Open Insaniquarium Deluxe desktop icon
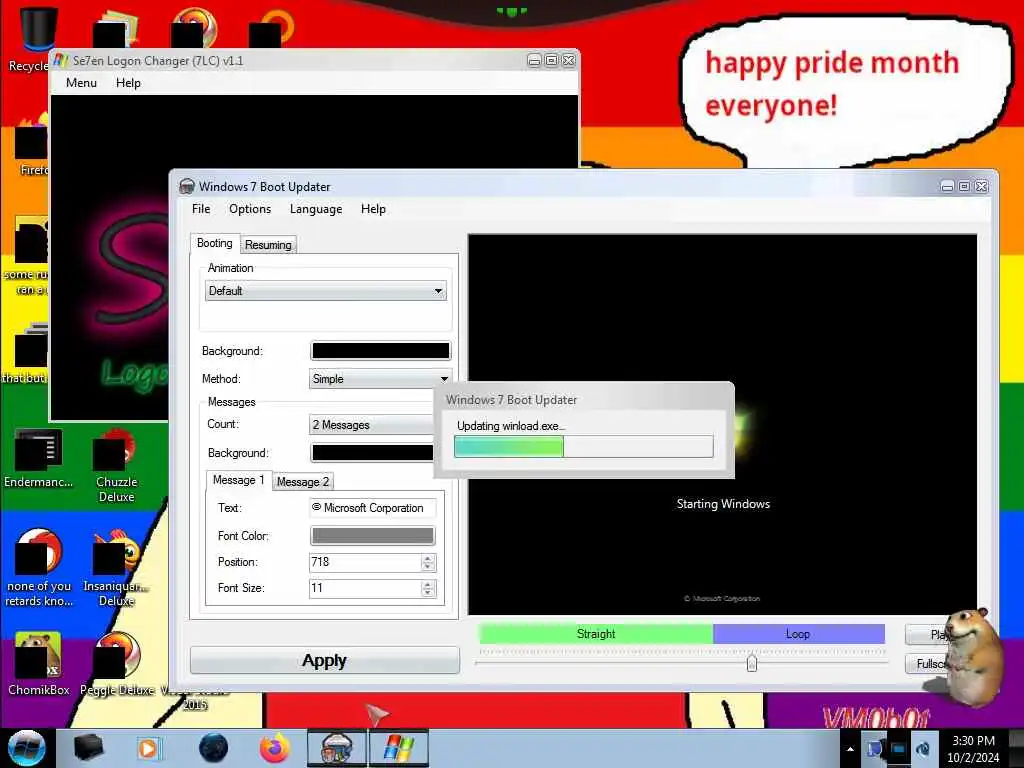Screen dimensions: 1024x768 tap(116, 568)
